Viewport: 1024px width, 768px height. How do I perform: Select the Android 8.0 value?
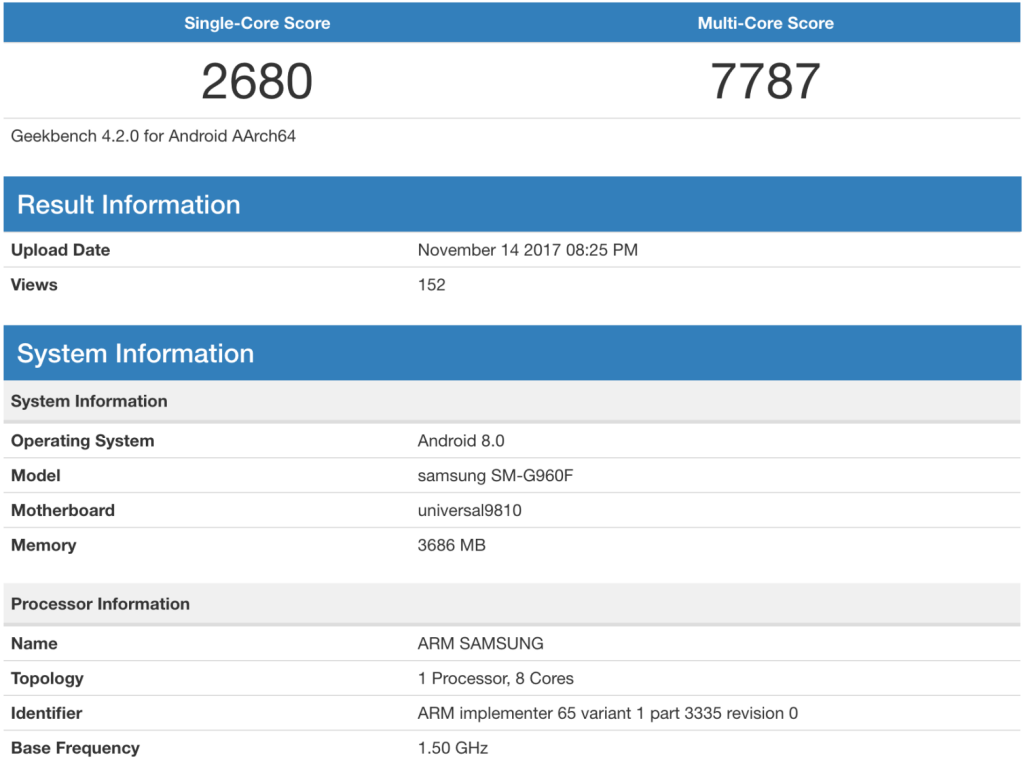point(461,441)
